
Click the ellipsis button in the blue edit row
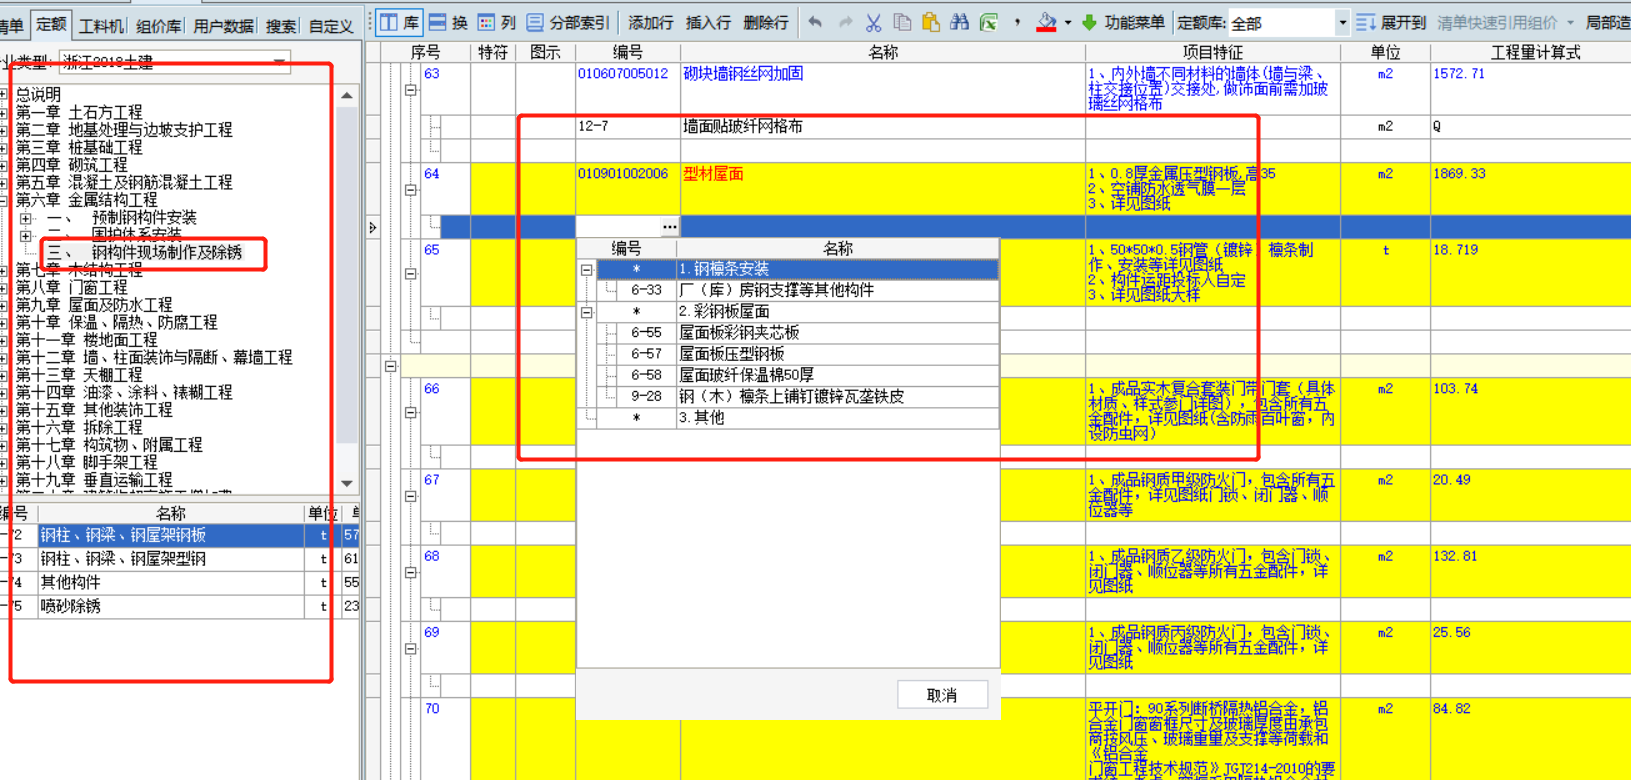tap(669, 227)
